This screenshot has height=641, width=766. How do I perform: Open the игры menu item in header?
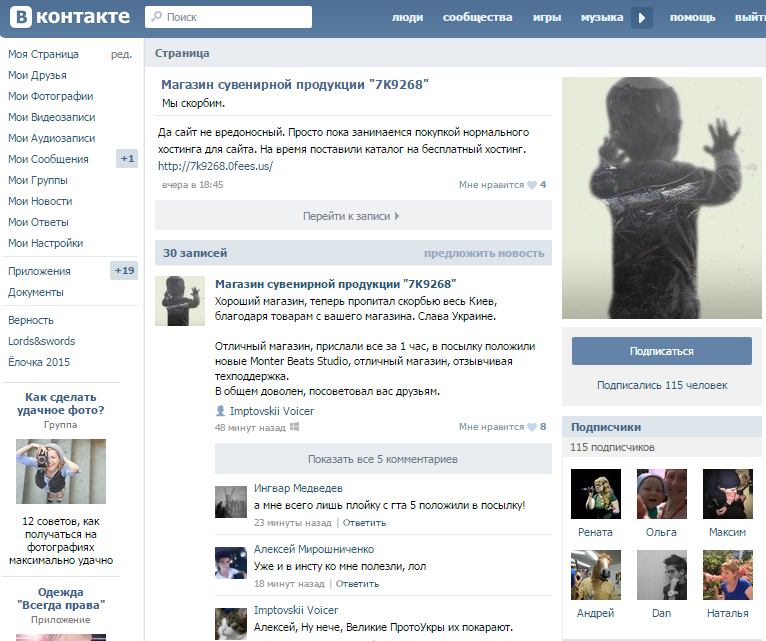click(x=547, y=17)
